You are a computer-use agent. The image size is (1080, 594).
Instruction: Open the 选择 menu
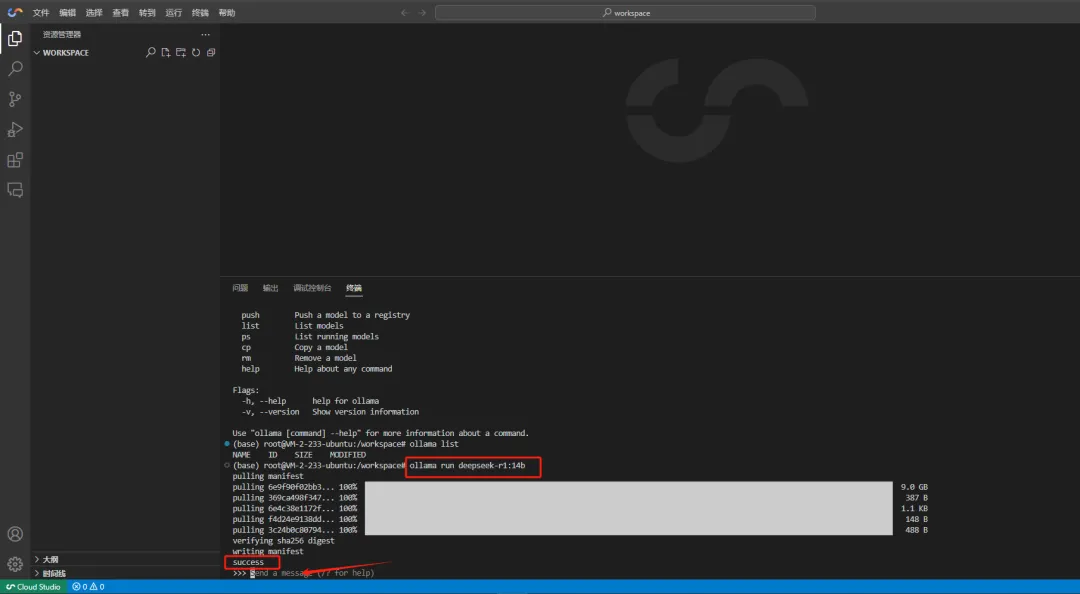pyautogui.click(x=94, y=13)
